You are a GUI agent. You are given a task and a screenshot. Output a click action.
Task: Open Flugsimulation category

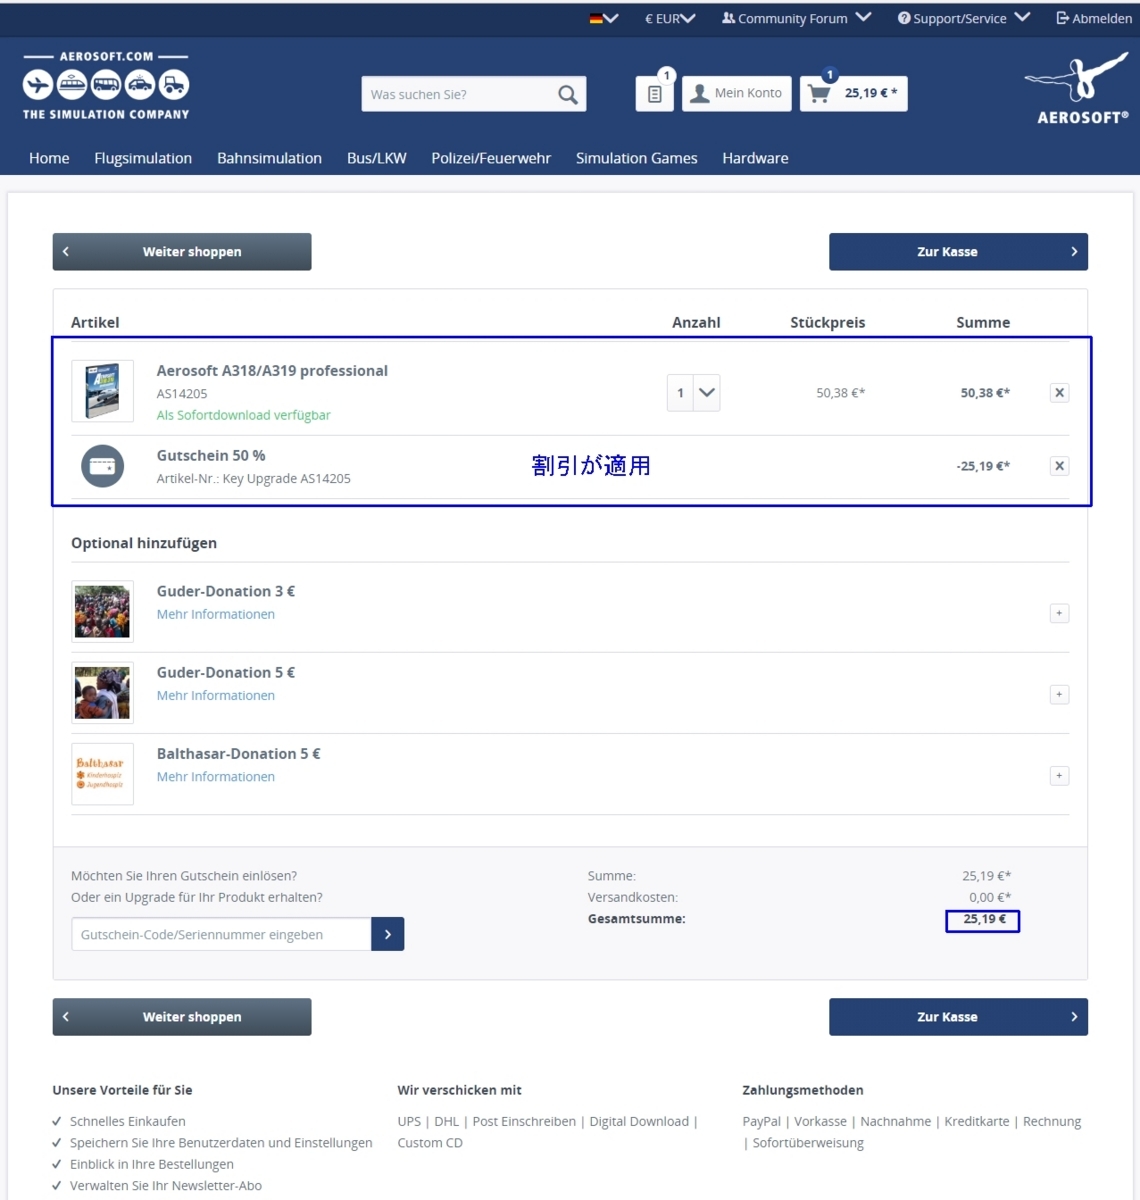click(x=143, y=158)
